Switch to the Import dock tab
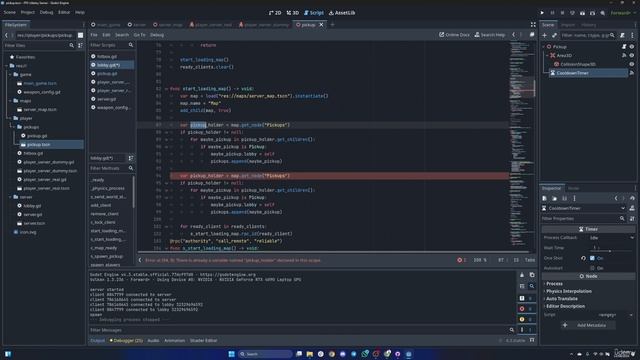 567,25
